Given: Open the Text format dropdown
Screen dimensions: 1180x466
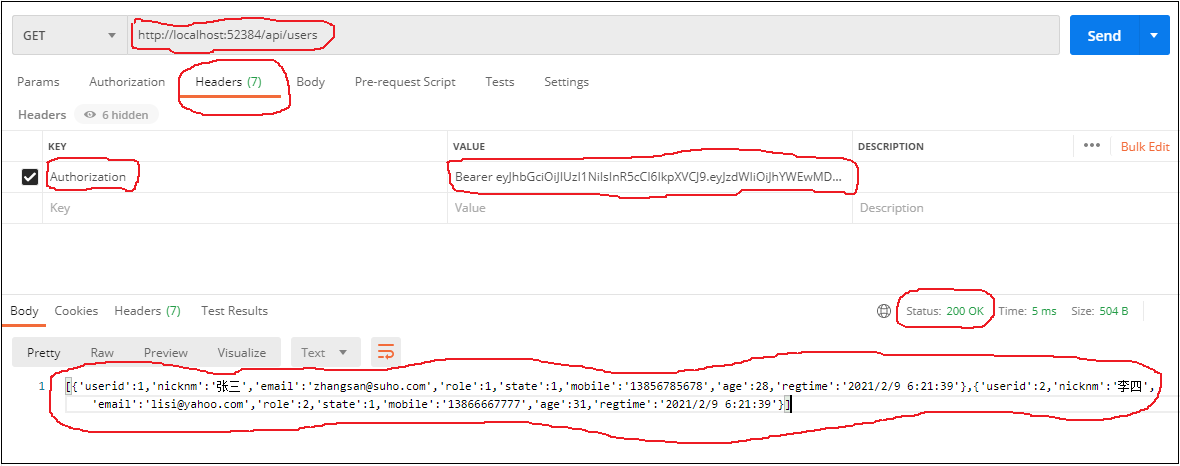Looking at the screenshot, I should coord(325,352).
